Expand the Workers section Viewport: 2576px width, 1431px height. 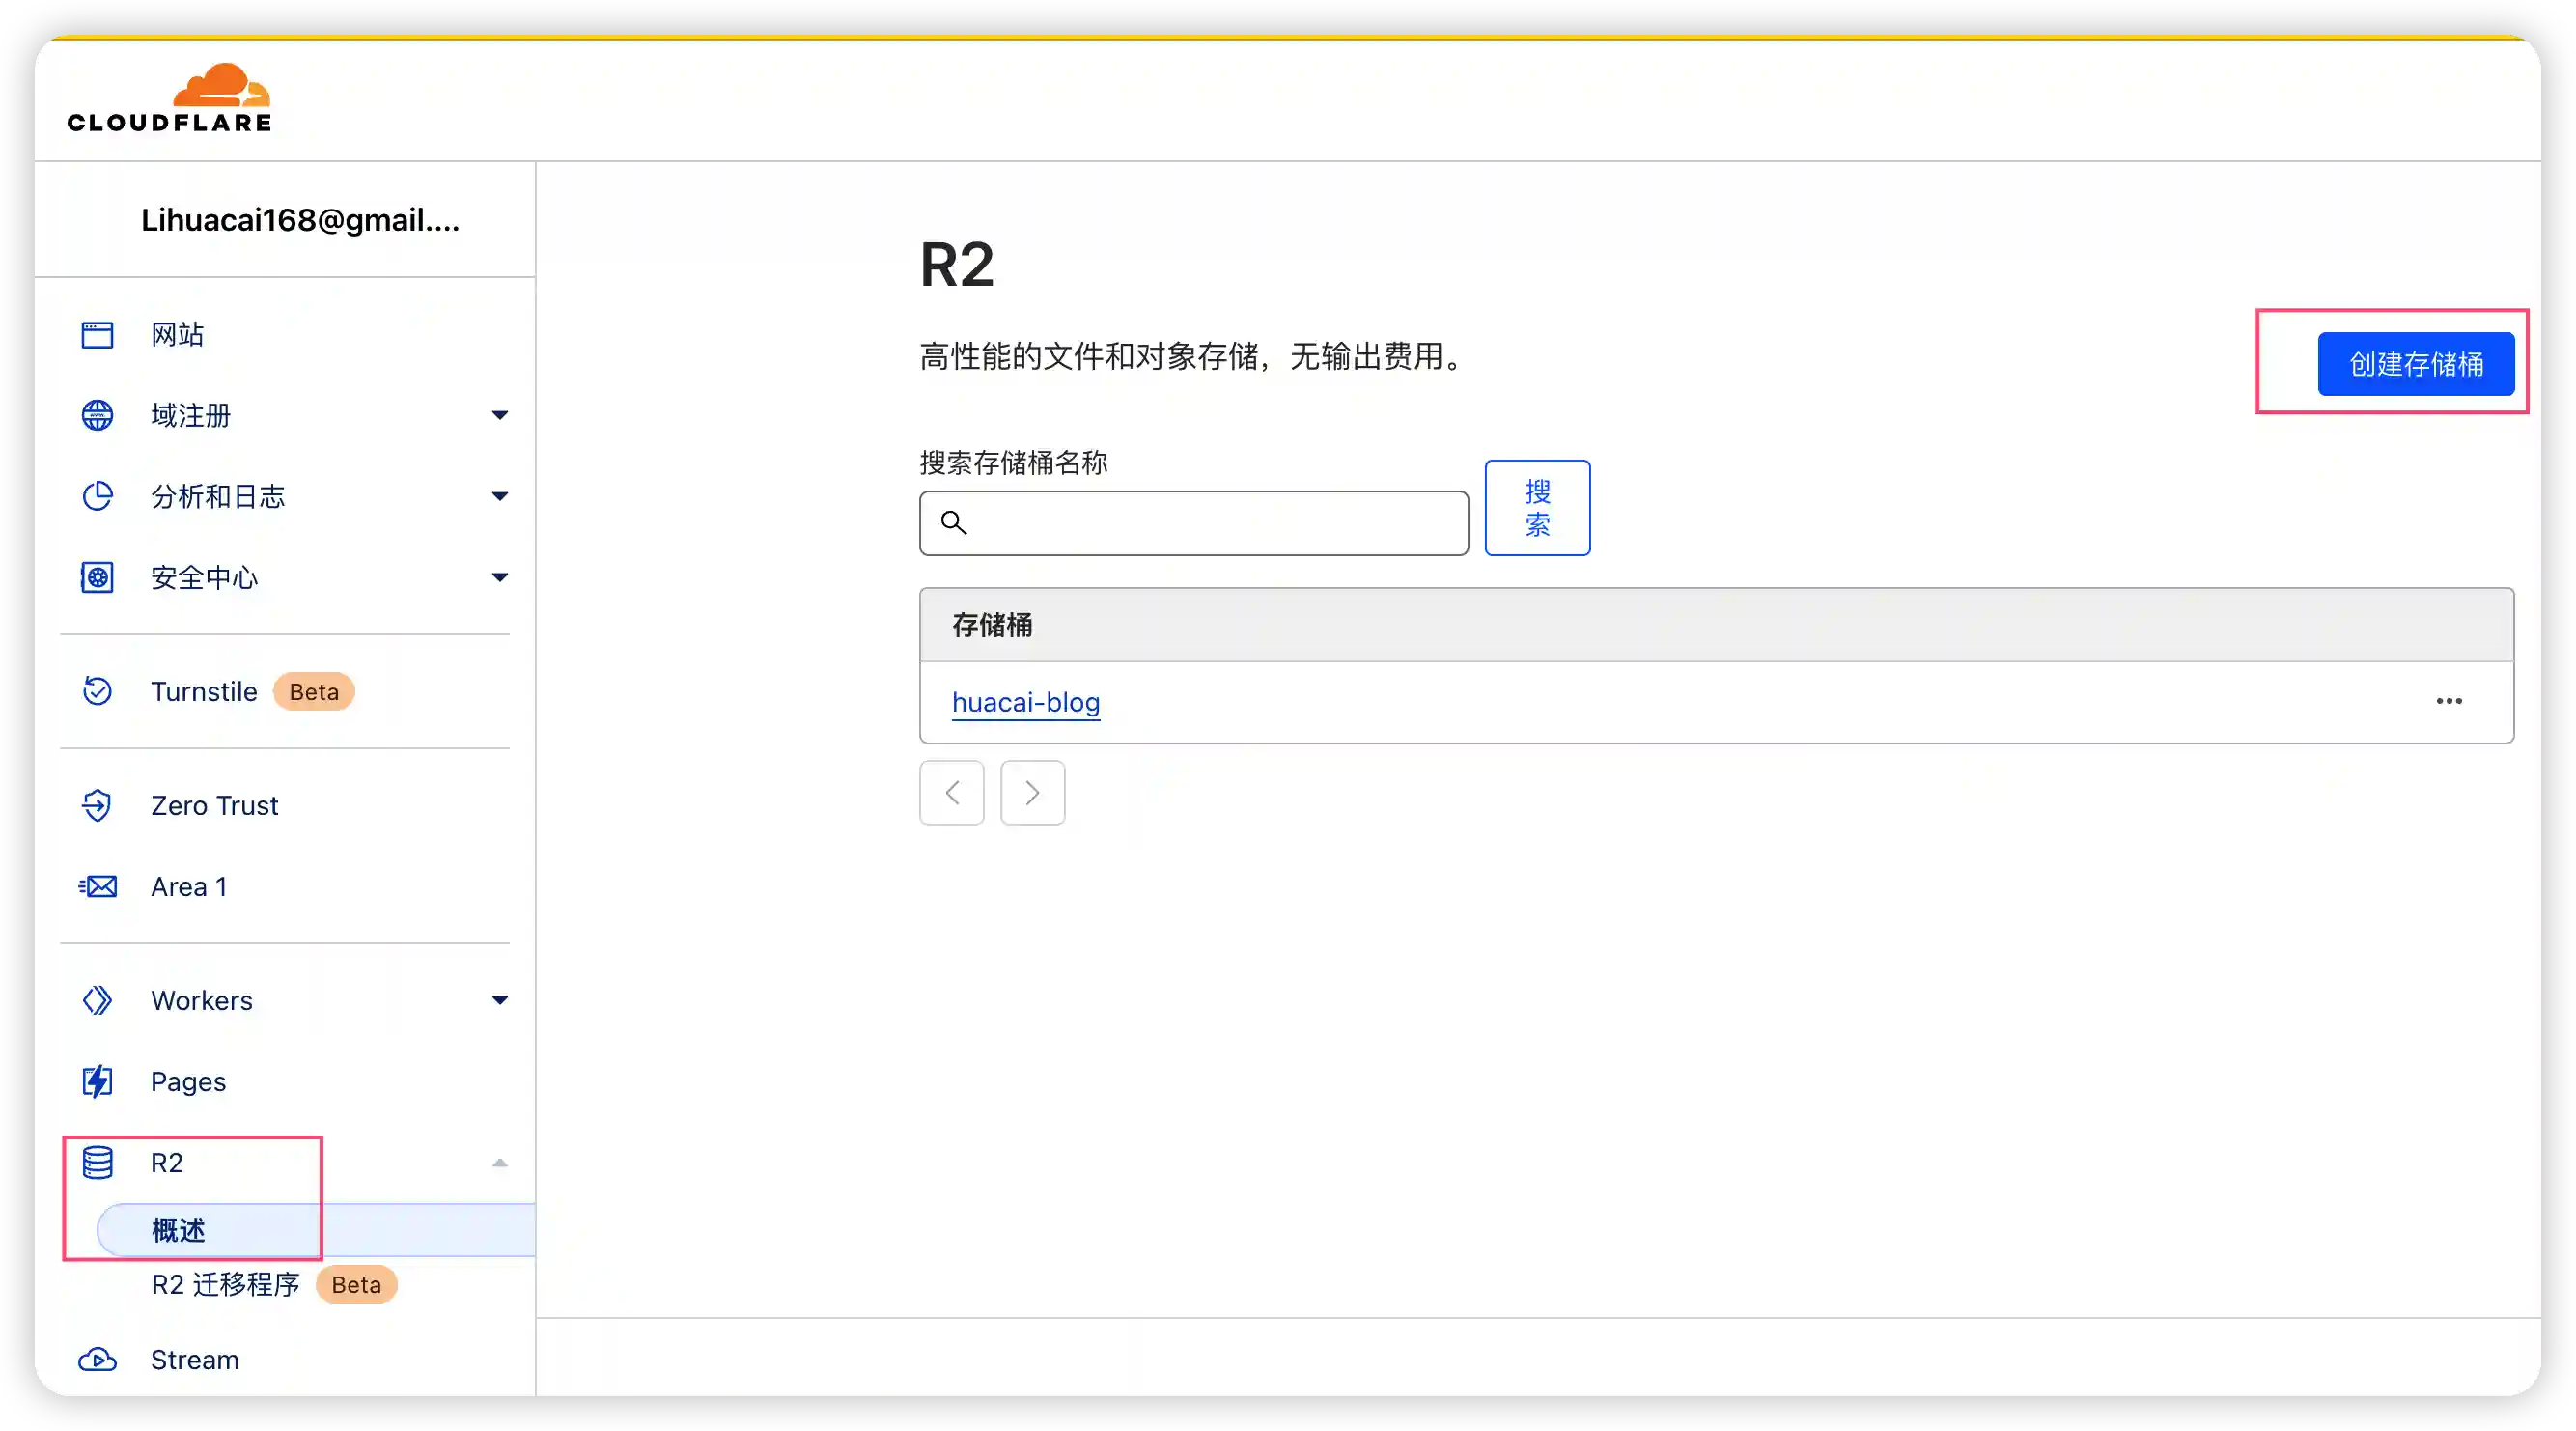click(x=499, y=1000)
